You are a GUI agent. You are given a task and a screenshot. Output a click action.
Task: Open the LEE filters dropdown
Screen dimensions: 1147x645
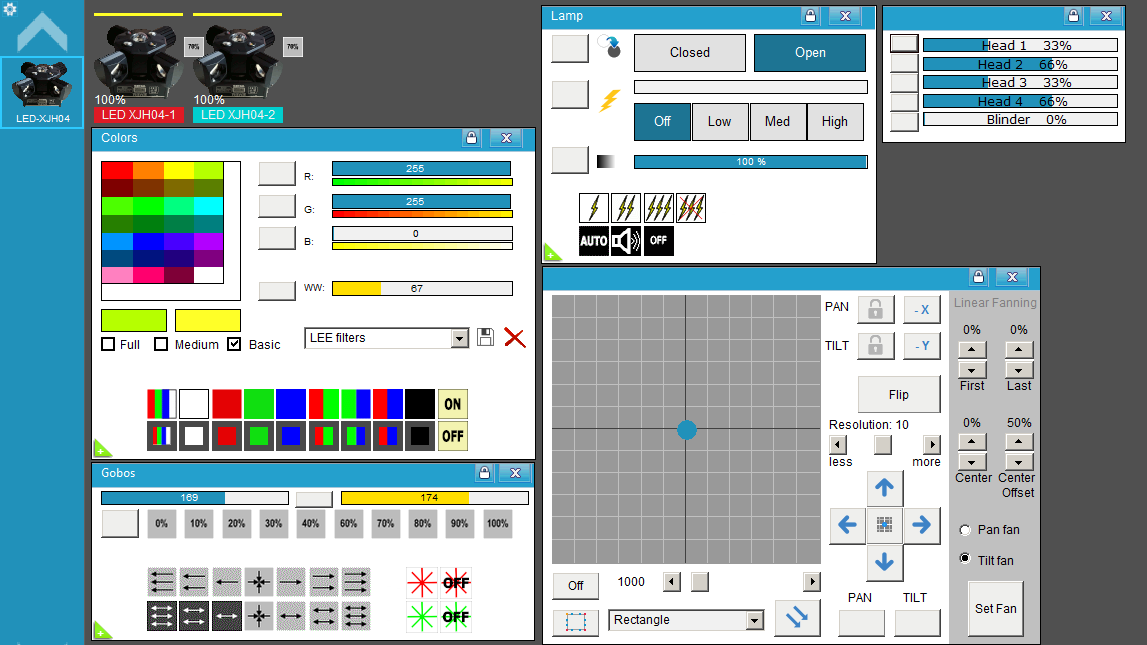(x=459, y=338)
